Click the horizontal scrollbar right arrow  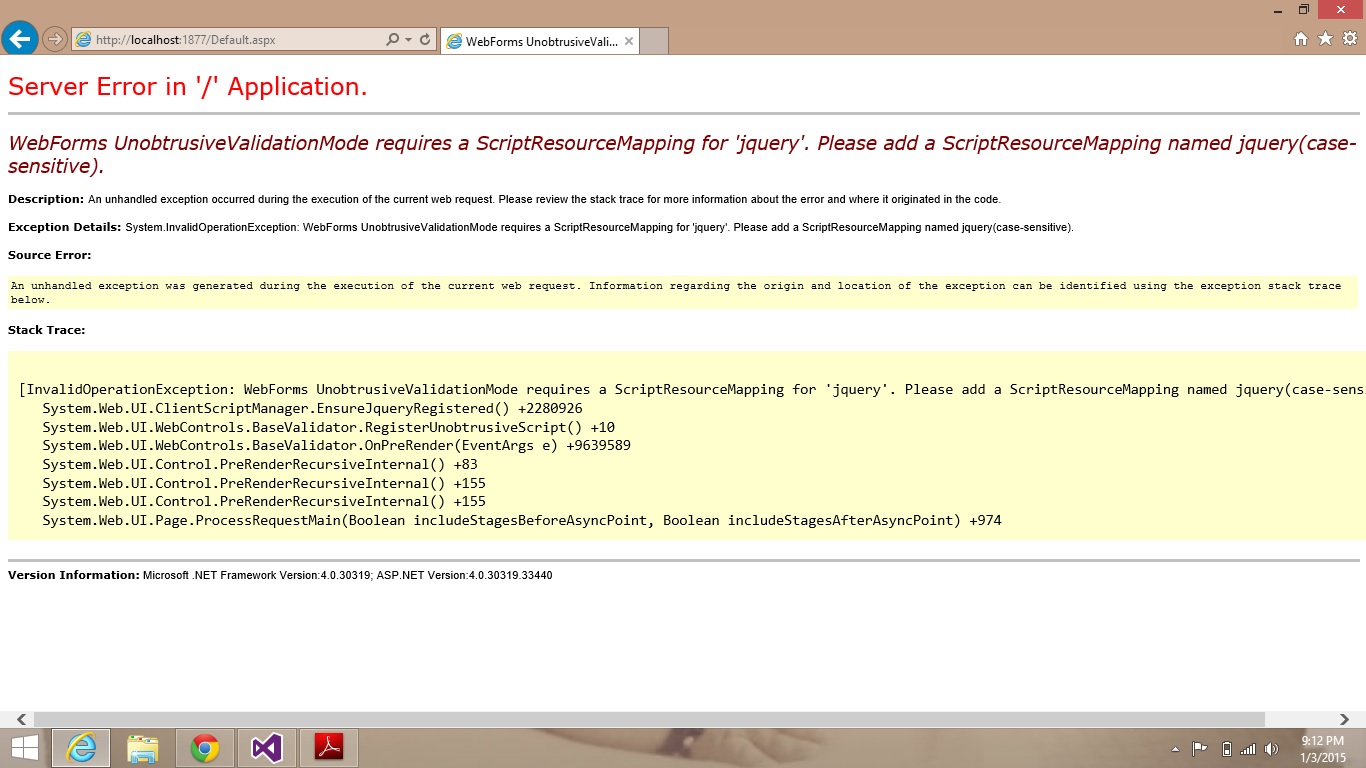click(1345, 719)
